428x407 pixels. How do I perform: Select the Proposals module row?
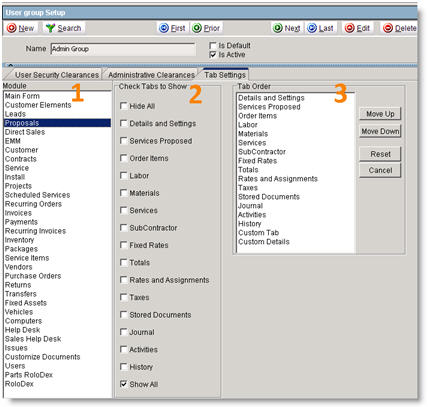click(57, 123)
